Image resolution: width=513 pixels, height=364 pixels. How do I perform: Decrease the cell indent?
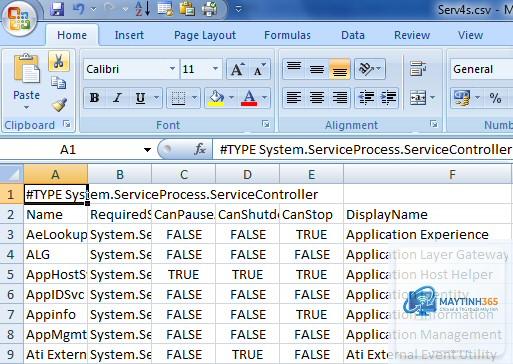click(366, 98)
